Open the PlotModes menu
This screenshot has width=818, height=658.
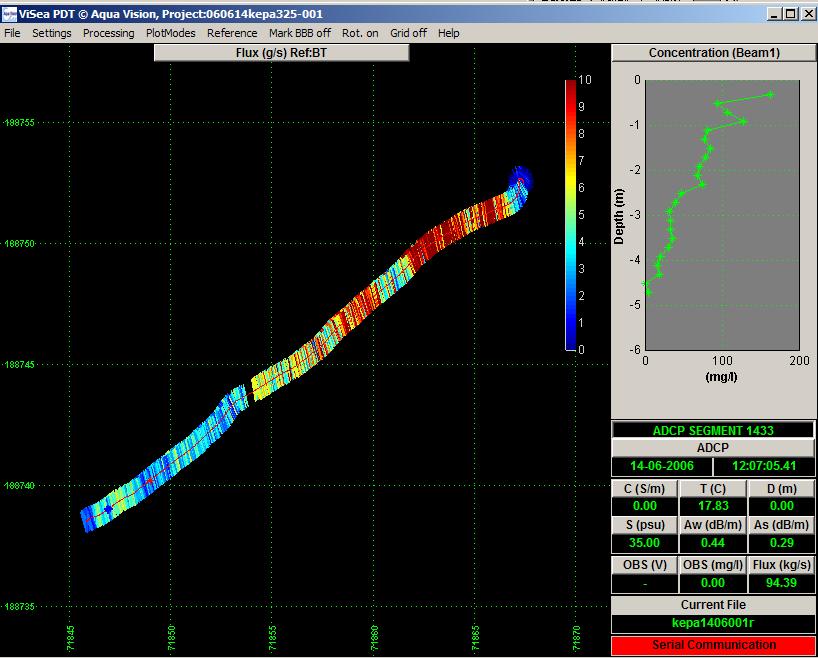(171, 33)
